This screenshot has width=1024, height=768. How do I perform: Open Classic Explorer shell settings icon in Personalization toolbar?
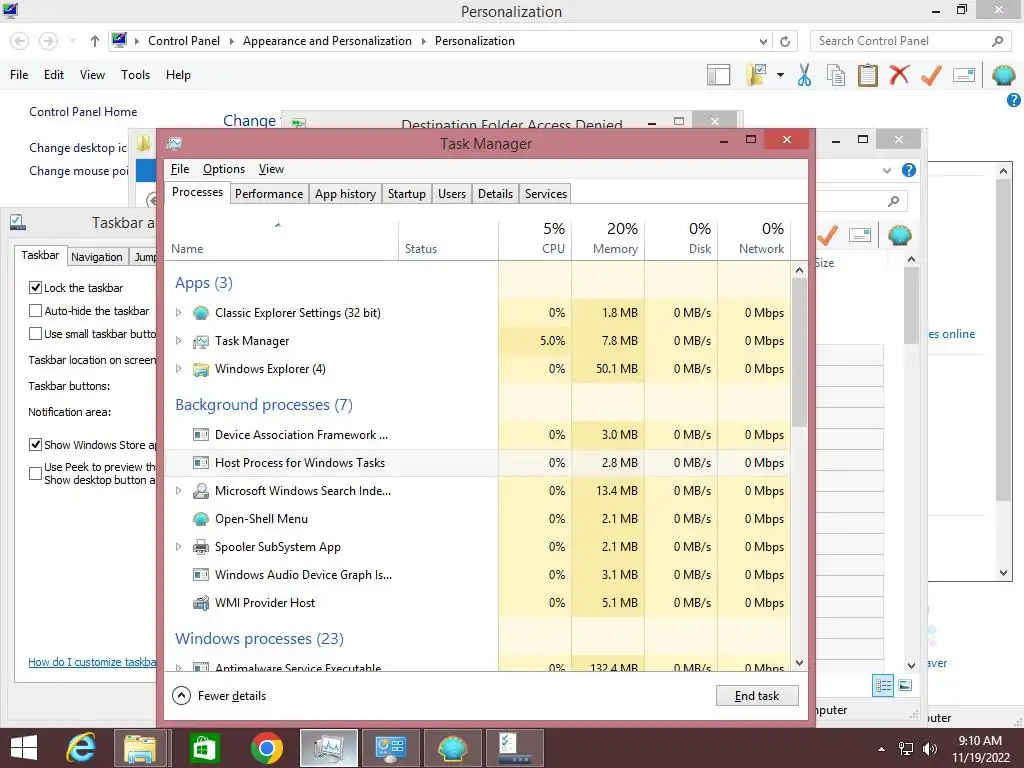tap(1003, 75)
